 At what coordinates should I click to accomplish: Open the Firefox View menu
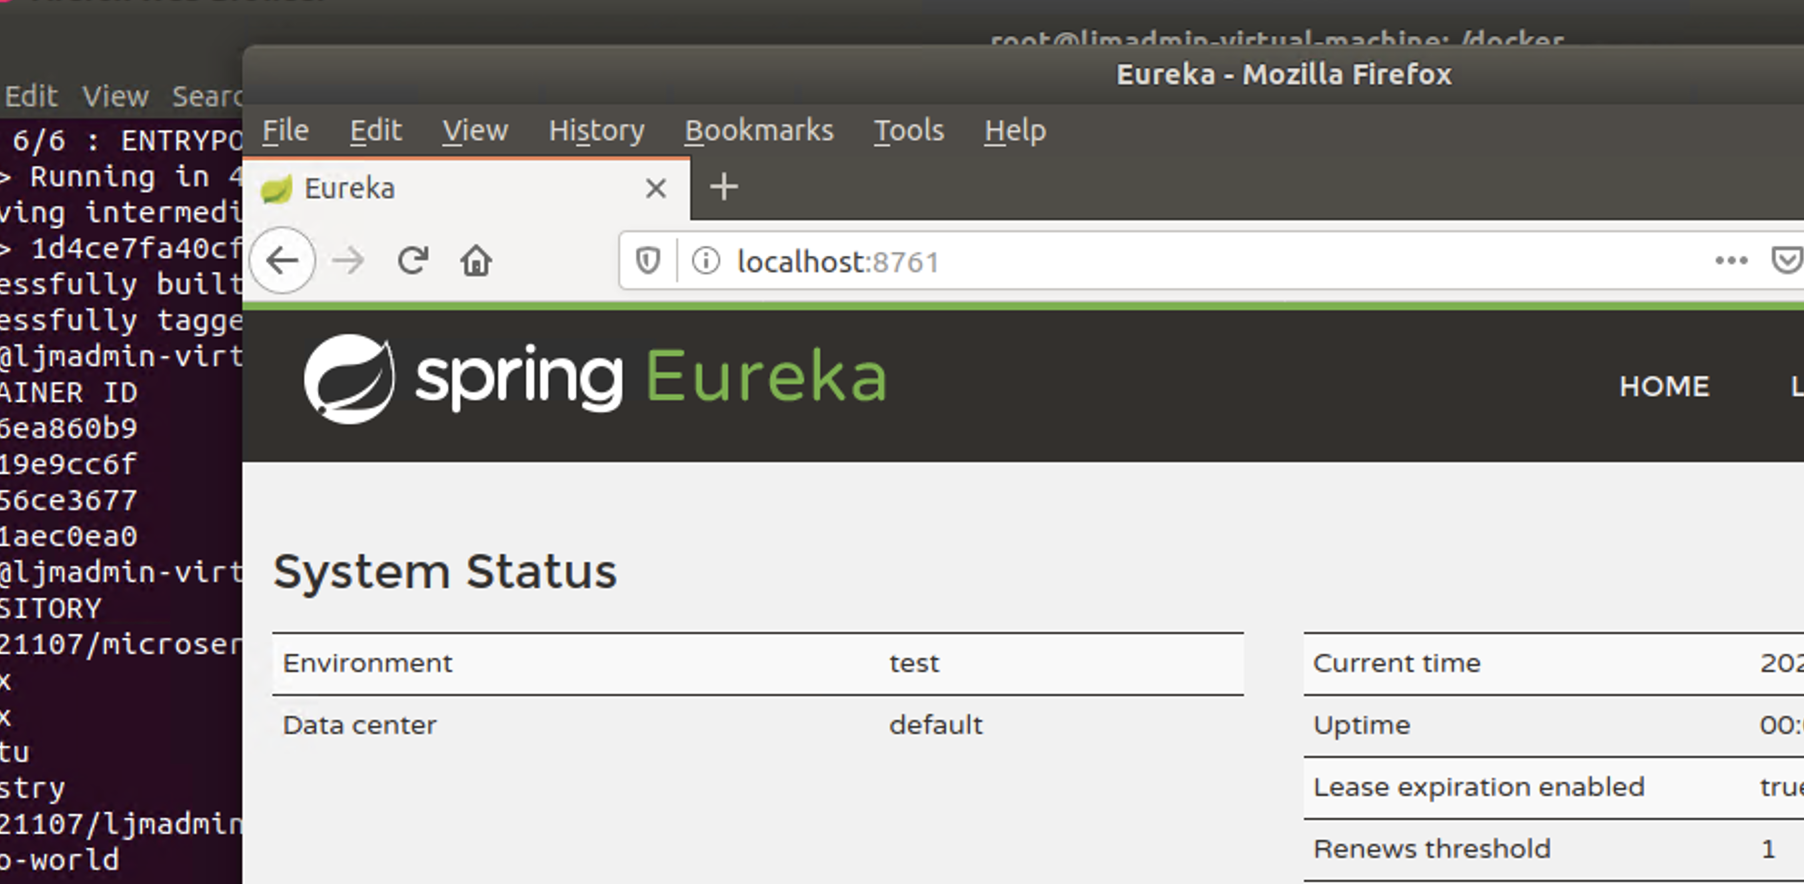(475, 130)
